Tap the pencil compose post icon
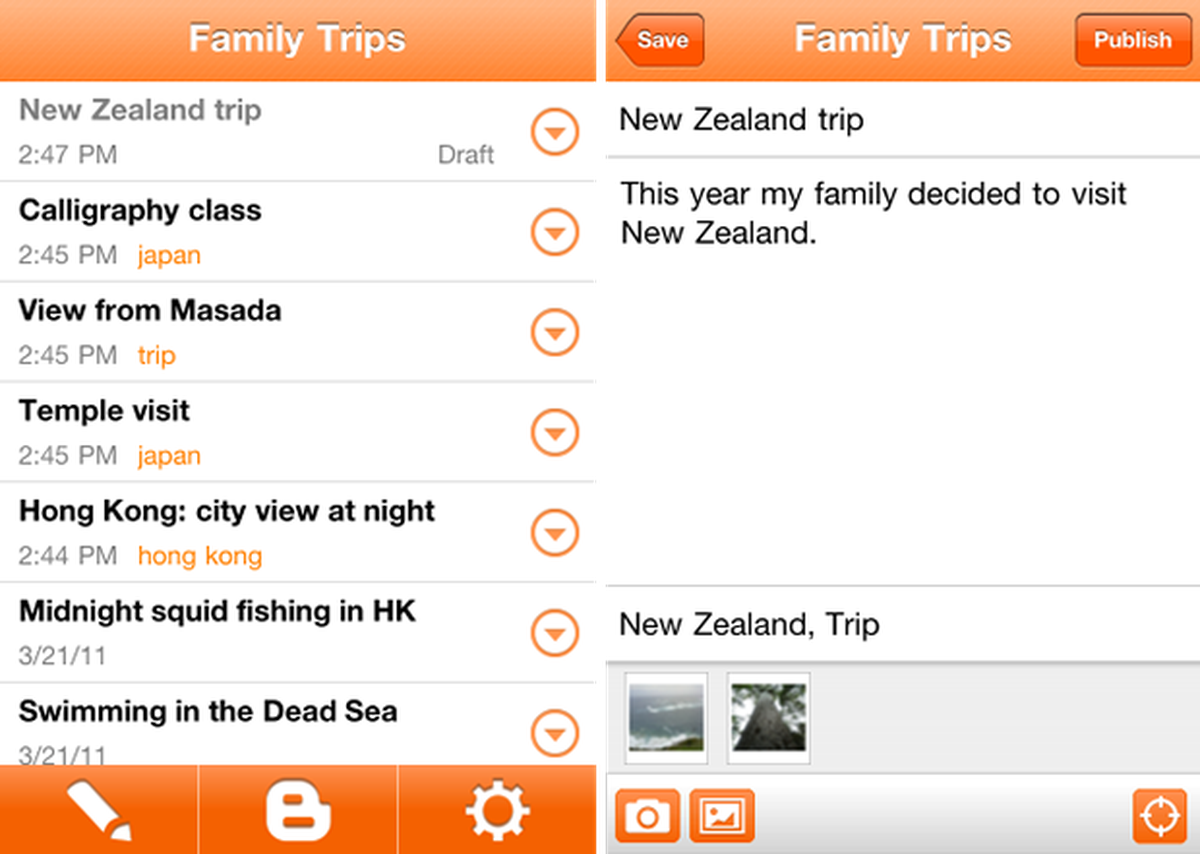The width and height of the screenshot is (1200, 854). [99, 810]
